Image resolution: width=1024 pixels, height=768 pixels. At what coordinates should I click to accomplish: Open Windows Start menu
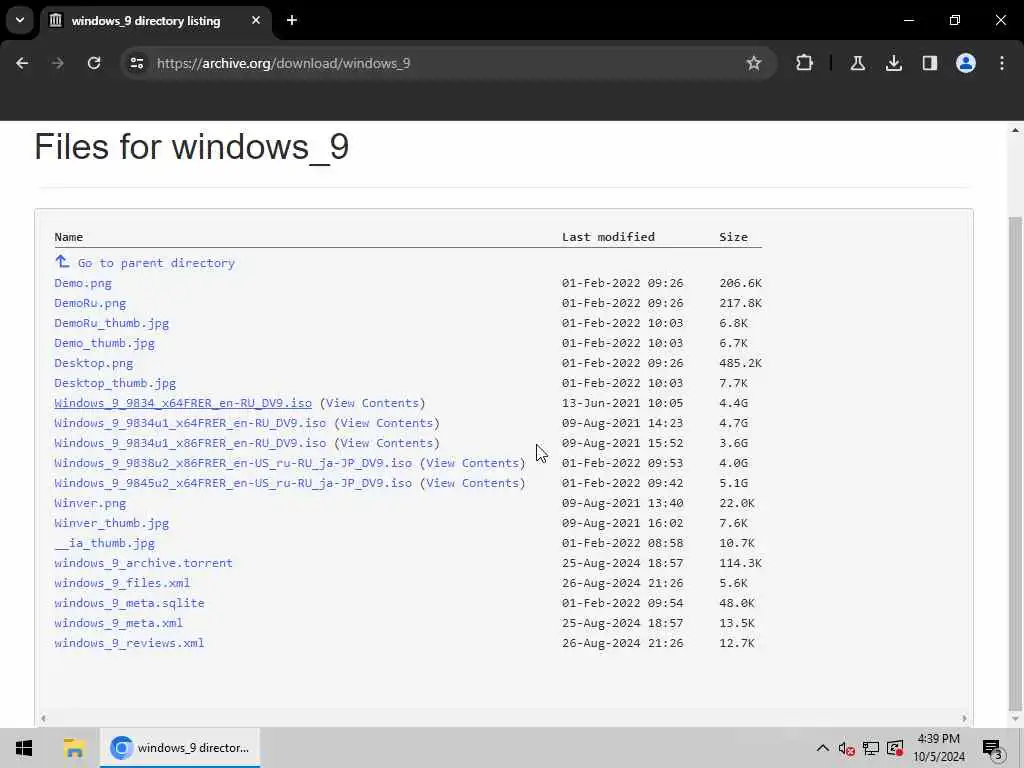click(24, 748)
